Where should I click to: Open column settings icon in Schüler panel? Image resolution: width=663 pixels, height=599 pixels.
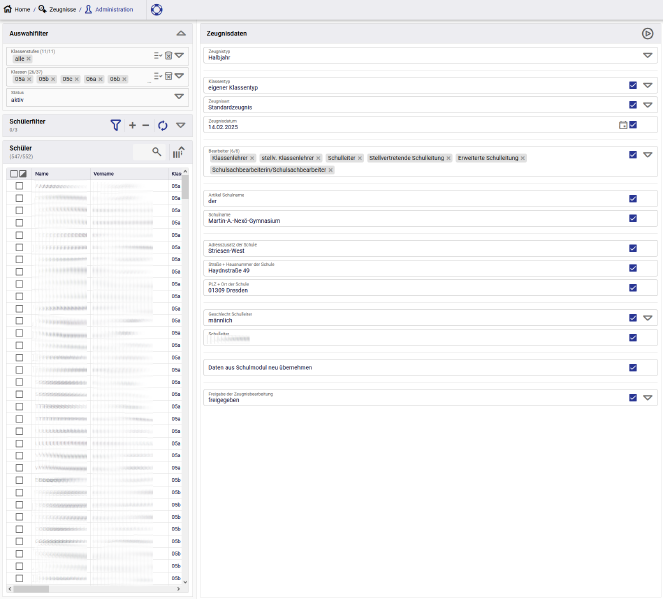pyautogui.click(x=178, y=152)
